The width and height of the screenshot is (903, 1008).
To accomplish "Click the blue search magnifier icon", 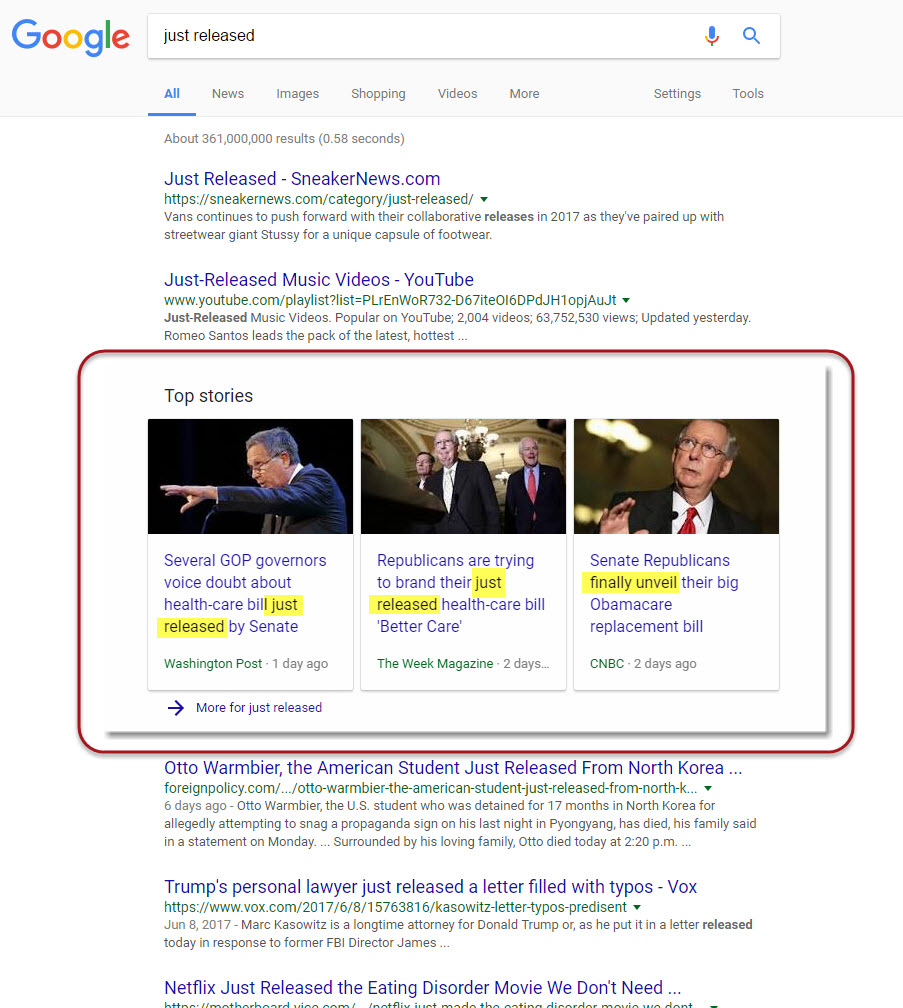I will 751,35.
